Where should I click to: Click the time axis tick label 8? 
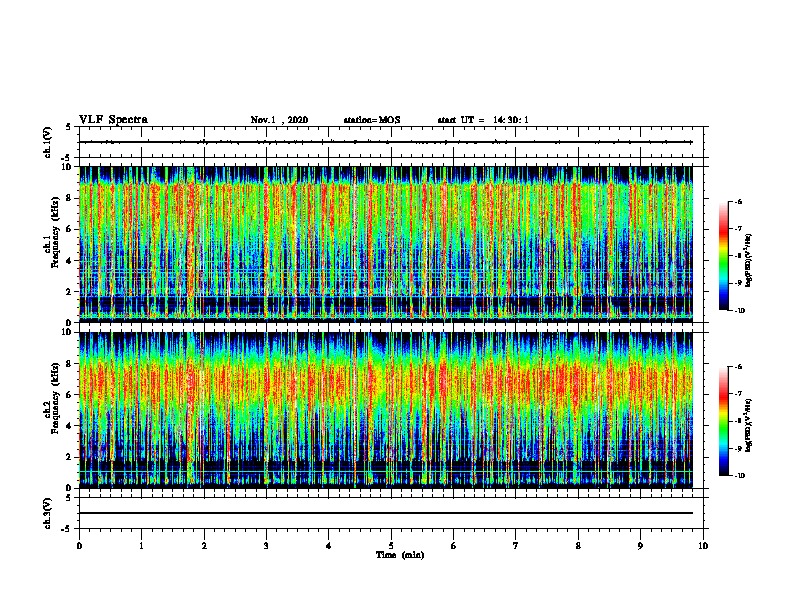click(578, 546)
